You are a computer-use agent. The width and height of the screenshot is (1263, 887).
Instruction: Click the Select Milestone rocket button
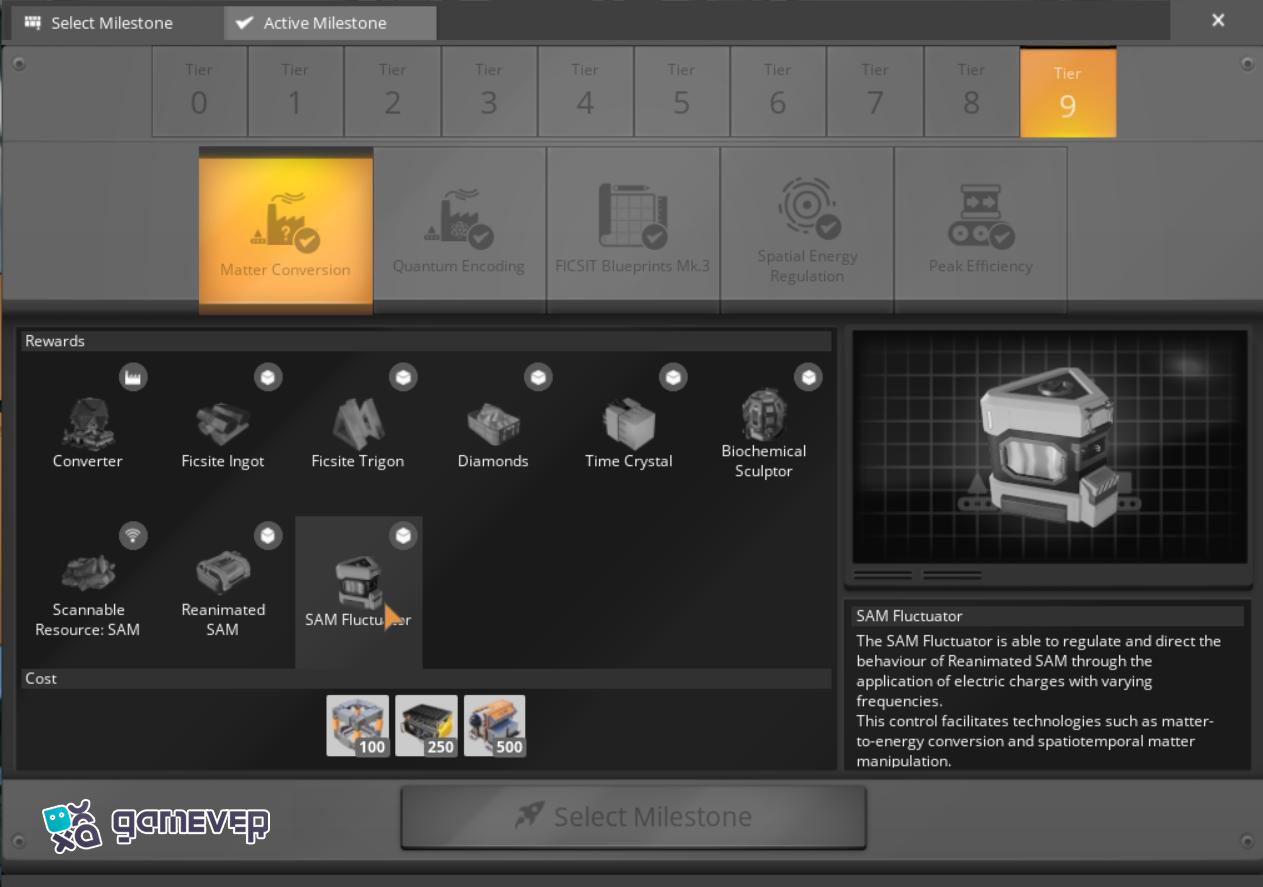(x=633, y=817)
